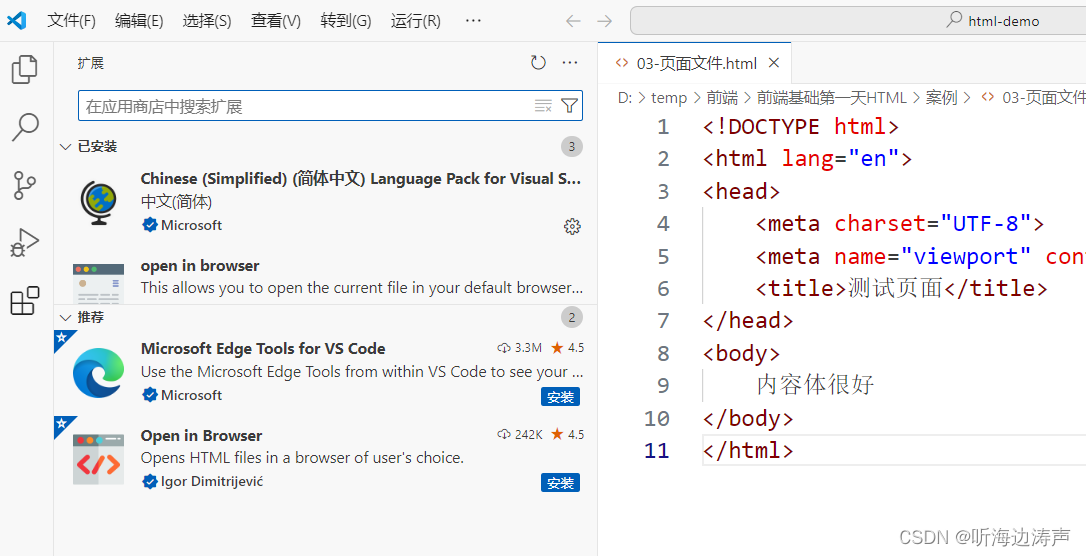
Task: Click Chinese Language Pack globe icon
Action: pyautogui.click(x=98, y=202)
